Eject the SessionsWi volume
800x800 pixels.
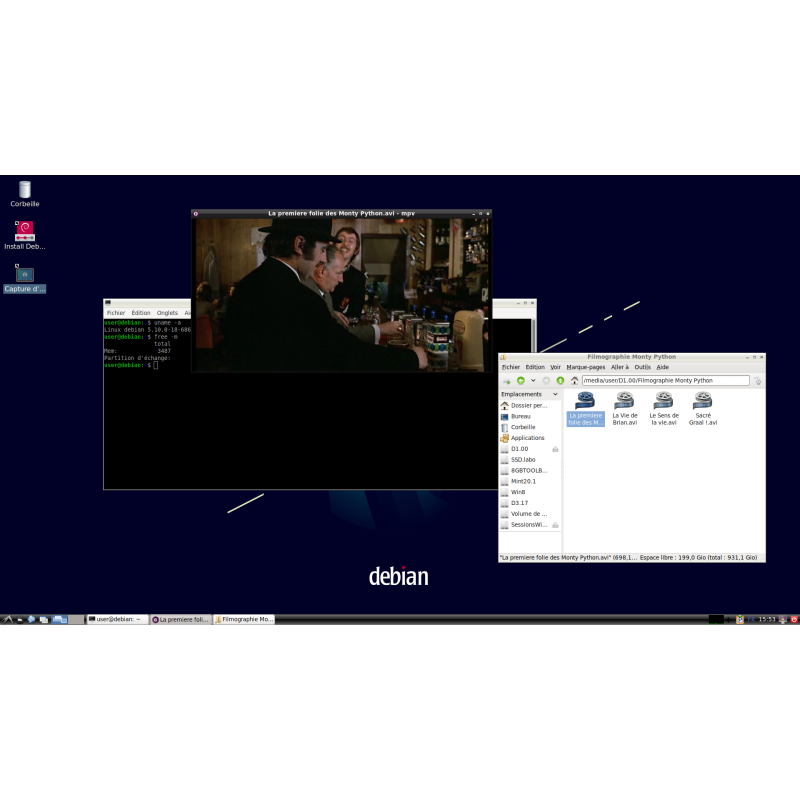point(555,525)
